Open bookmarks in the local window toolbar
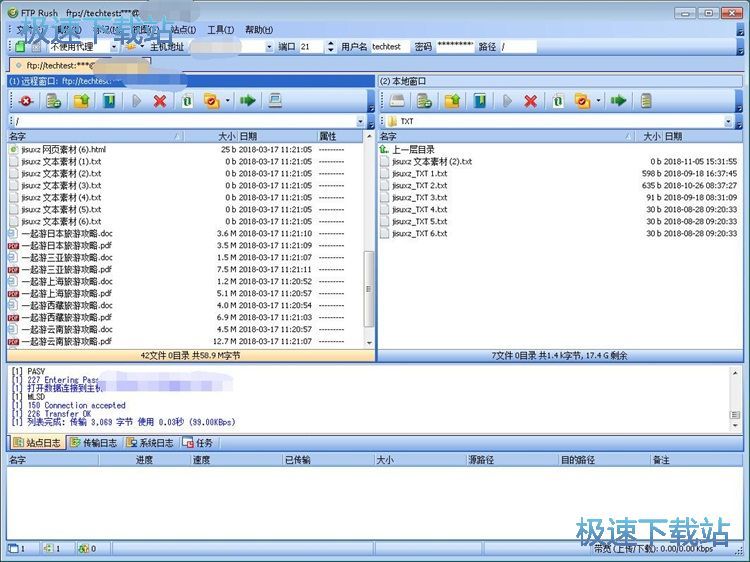This screenshot has width=750, height=562. (x=480, y=101)
